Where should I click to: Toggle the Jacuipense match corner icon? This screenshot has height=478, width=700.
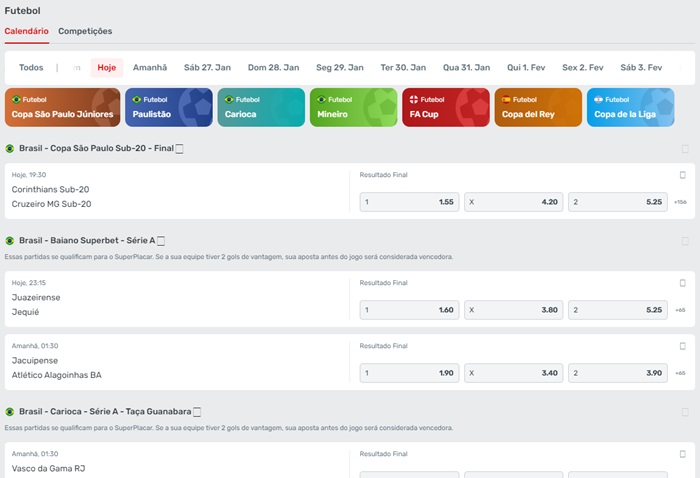682,346
